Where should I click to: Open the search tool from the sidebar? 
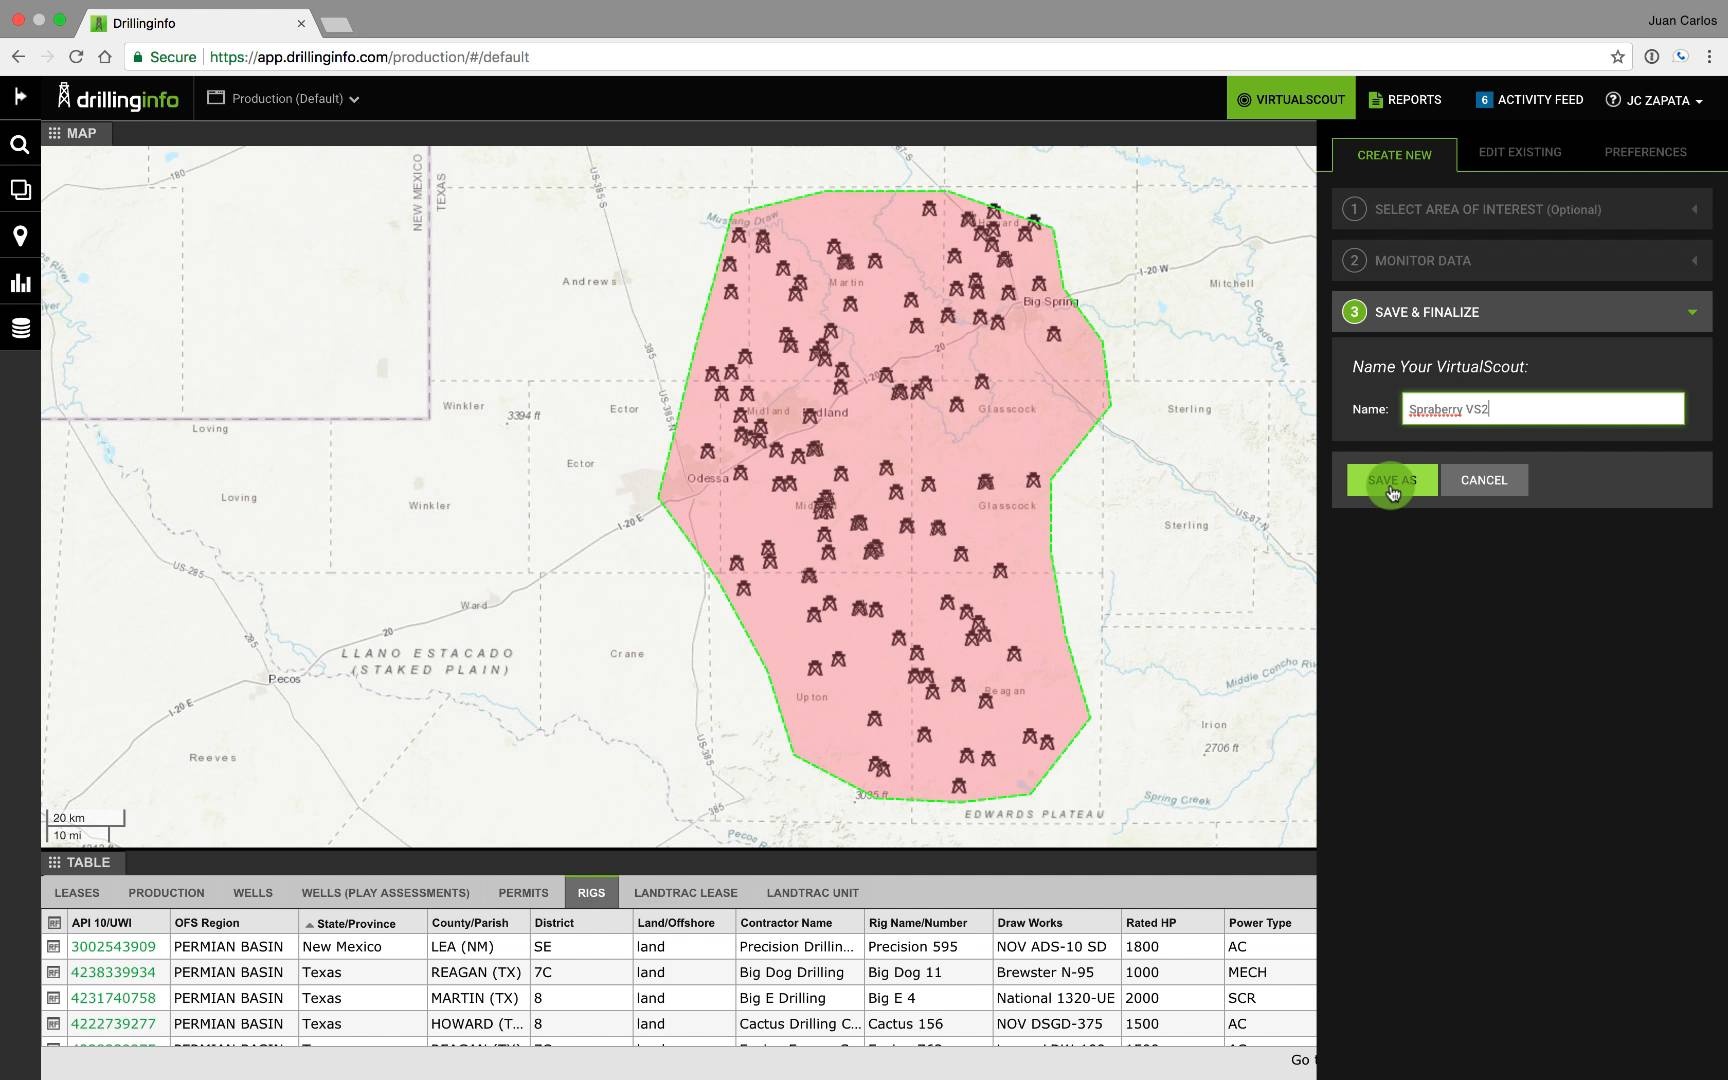click(20, 143)
